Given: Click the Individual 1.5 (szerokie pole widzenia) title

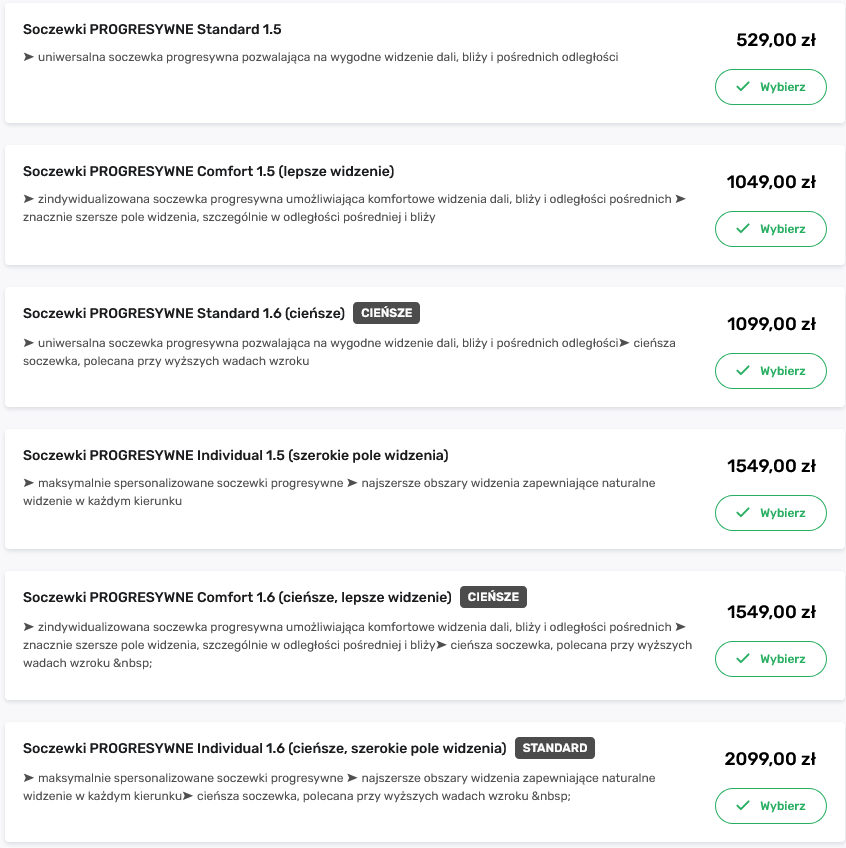Looking at the screenshot, I should (x=235, y=455).
